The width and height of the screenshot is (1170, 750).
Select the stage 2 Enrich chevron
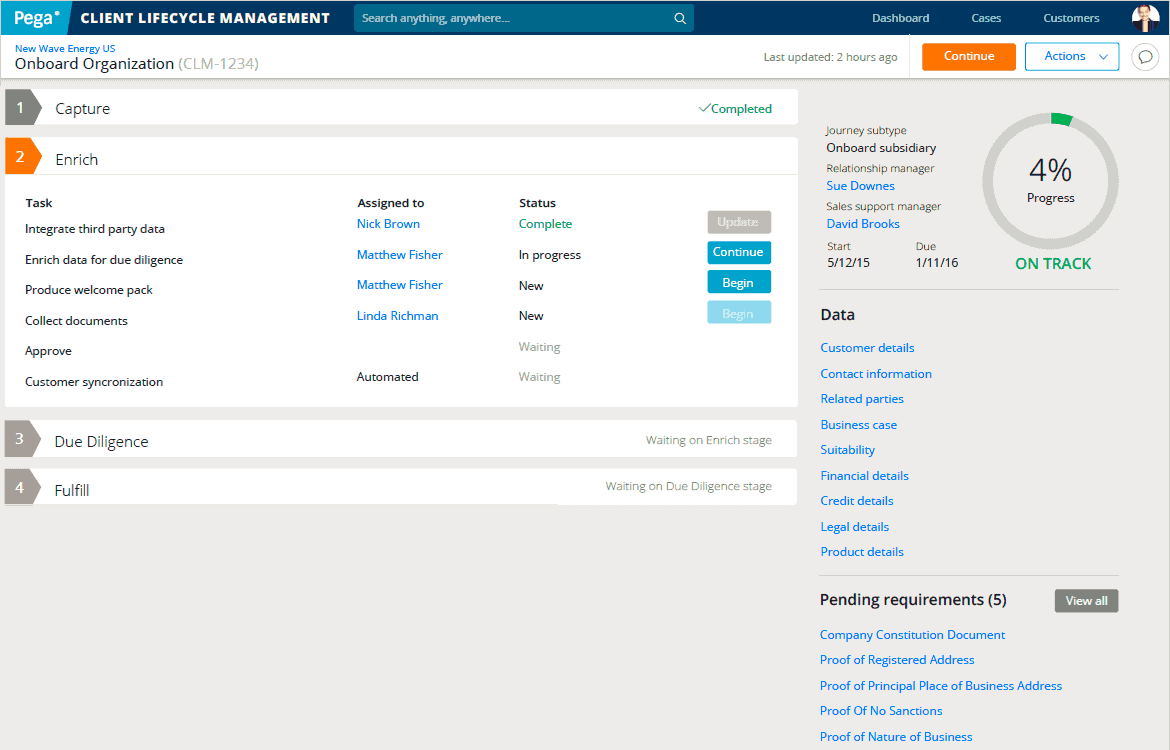[22, 157]
